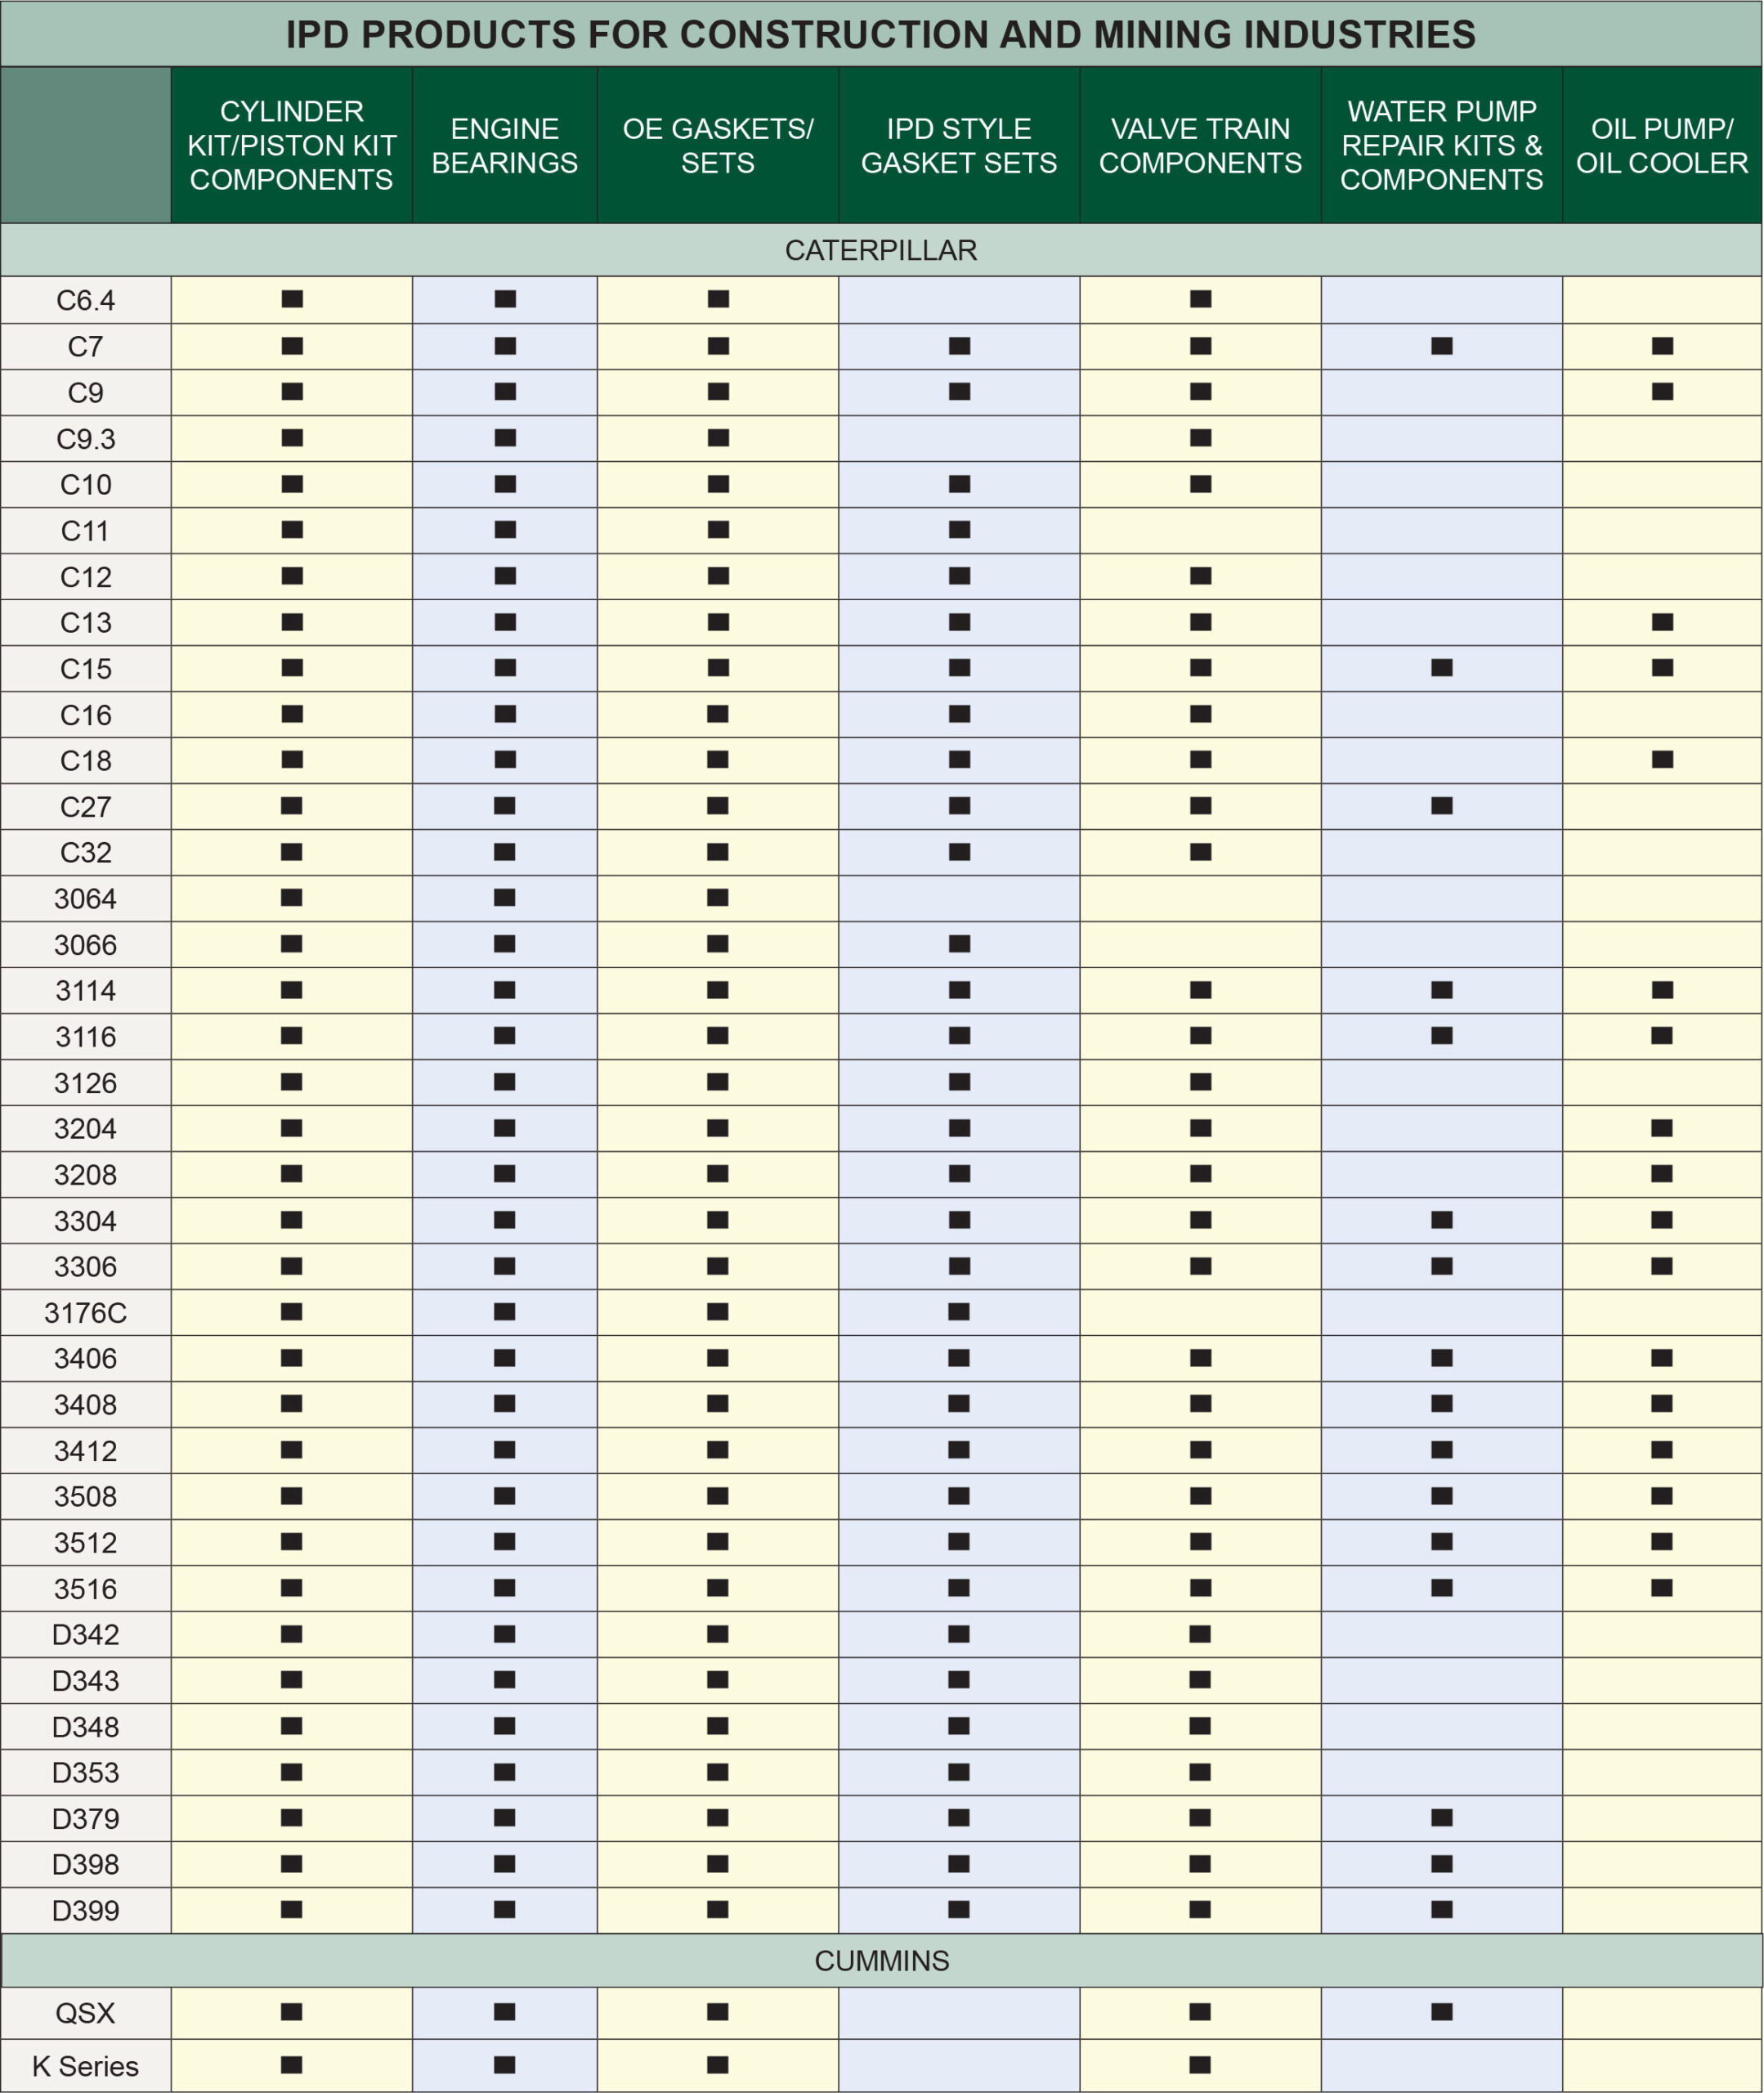Click the C9 row label
The image size is (1764, 2093).
click(x=86, y=392)
